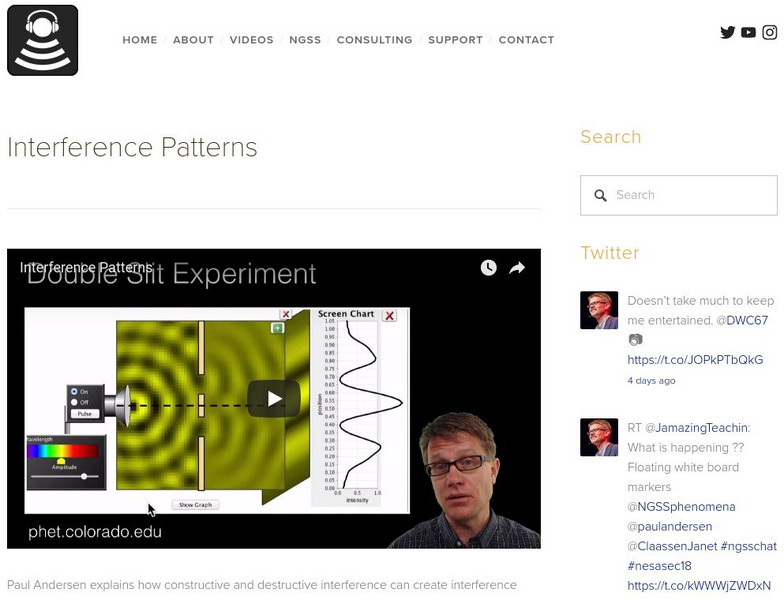Click the video Share arrow icon
Viewport: 784px width, 600px height.
point(517,268)
